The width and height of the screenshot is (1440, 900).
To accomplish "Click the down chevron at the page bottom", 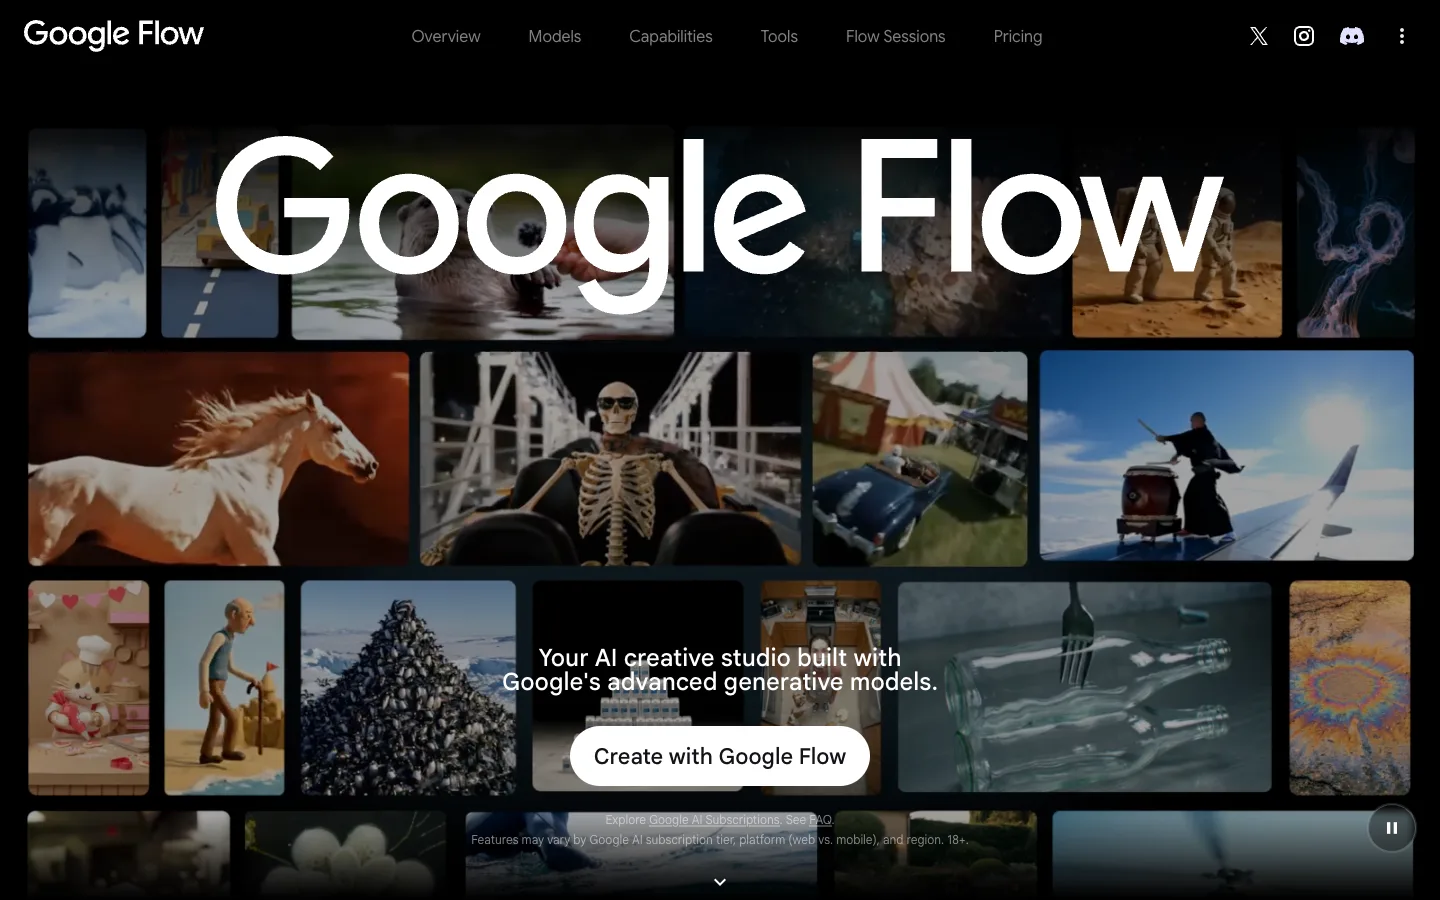I will tap(719, 882).
